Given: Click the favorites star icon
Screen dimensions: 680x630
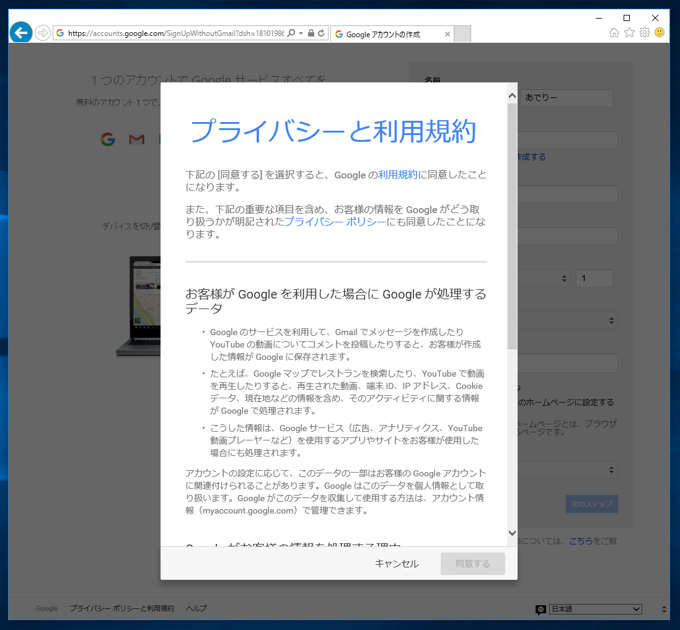Looking at the screenshot, I should 629,33.
